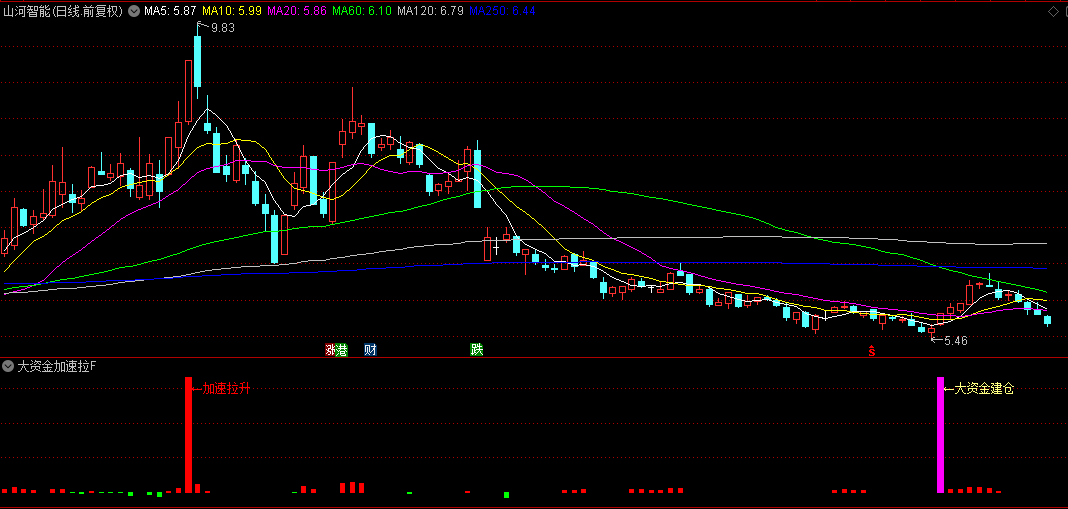Select the 山河智能(日线.前复权) chart title
The height and width of the screenshot is (509, 1068).
(63, 11)
